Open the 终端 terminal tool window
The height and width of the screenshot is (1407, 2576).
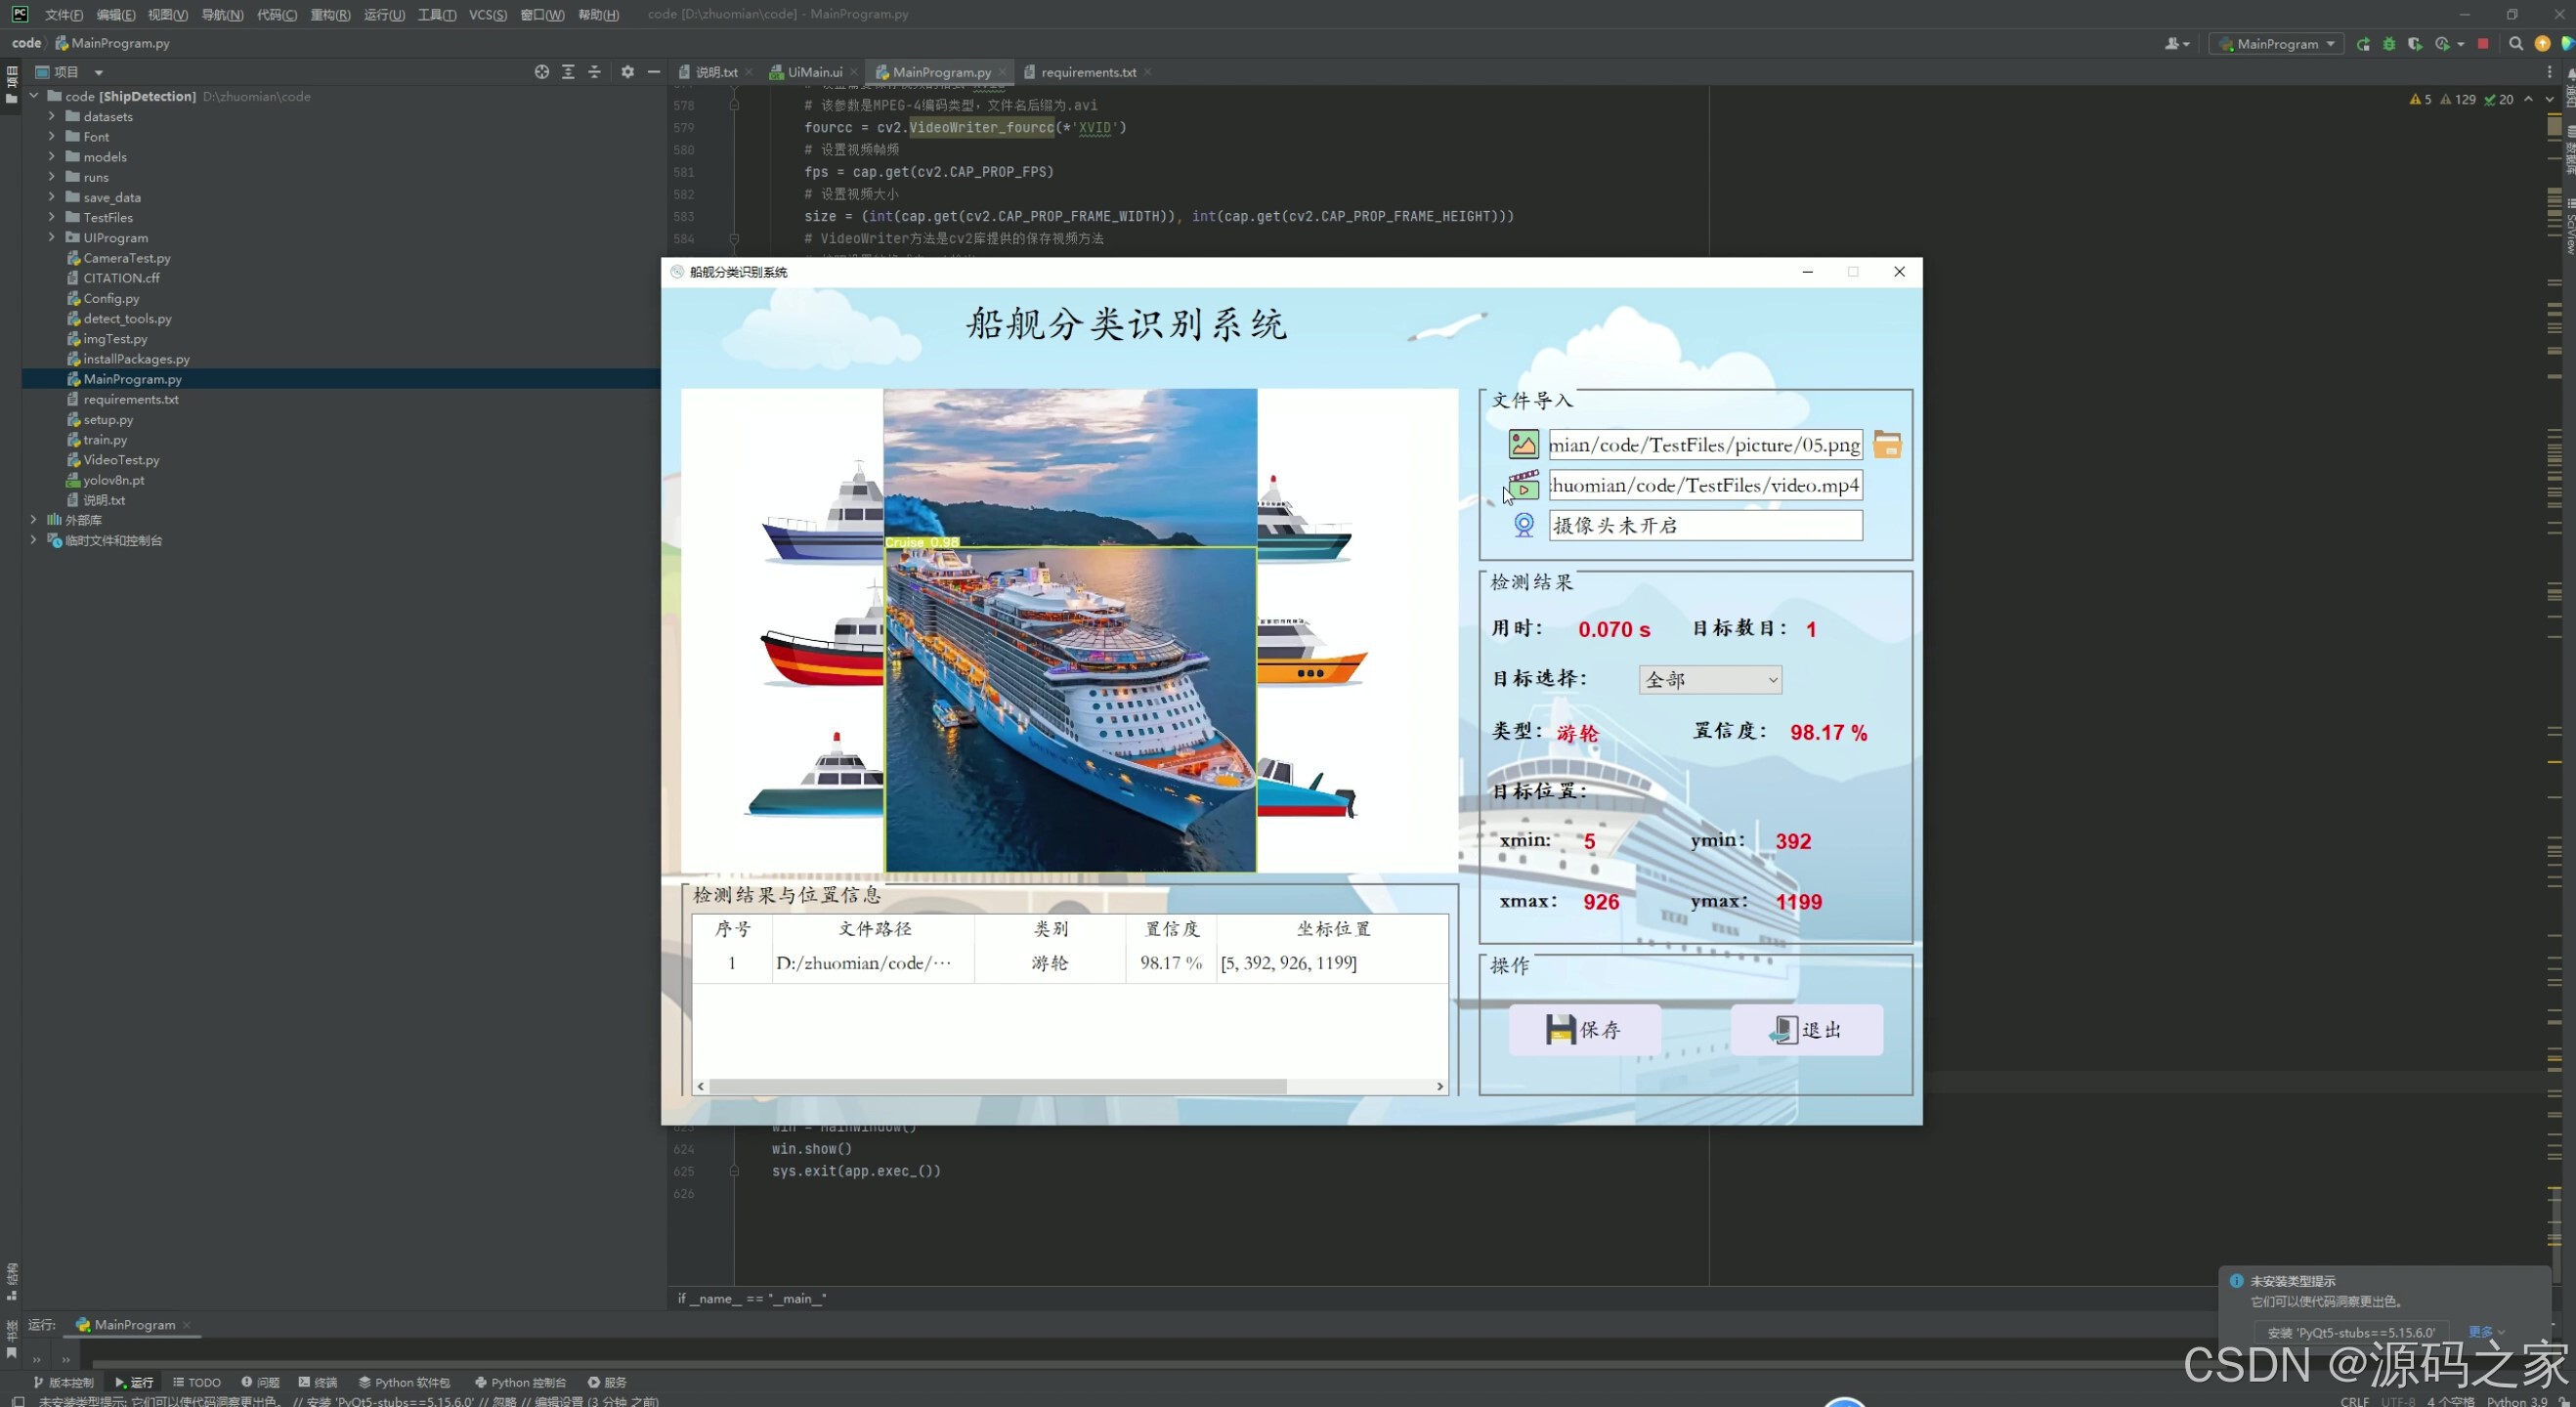pyautogui.click(x=318, y=1382)
